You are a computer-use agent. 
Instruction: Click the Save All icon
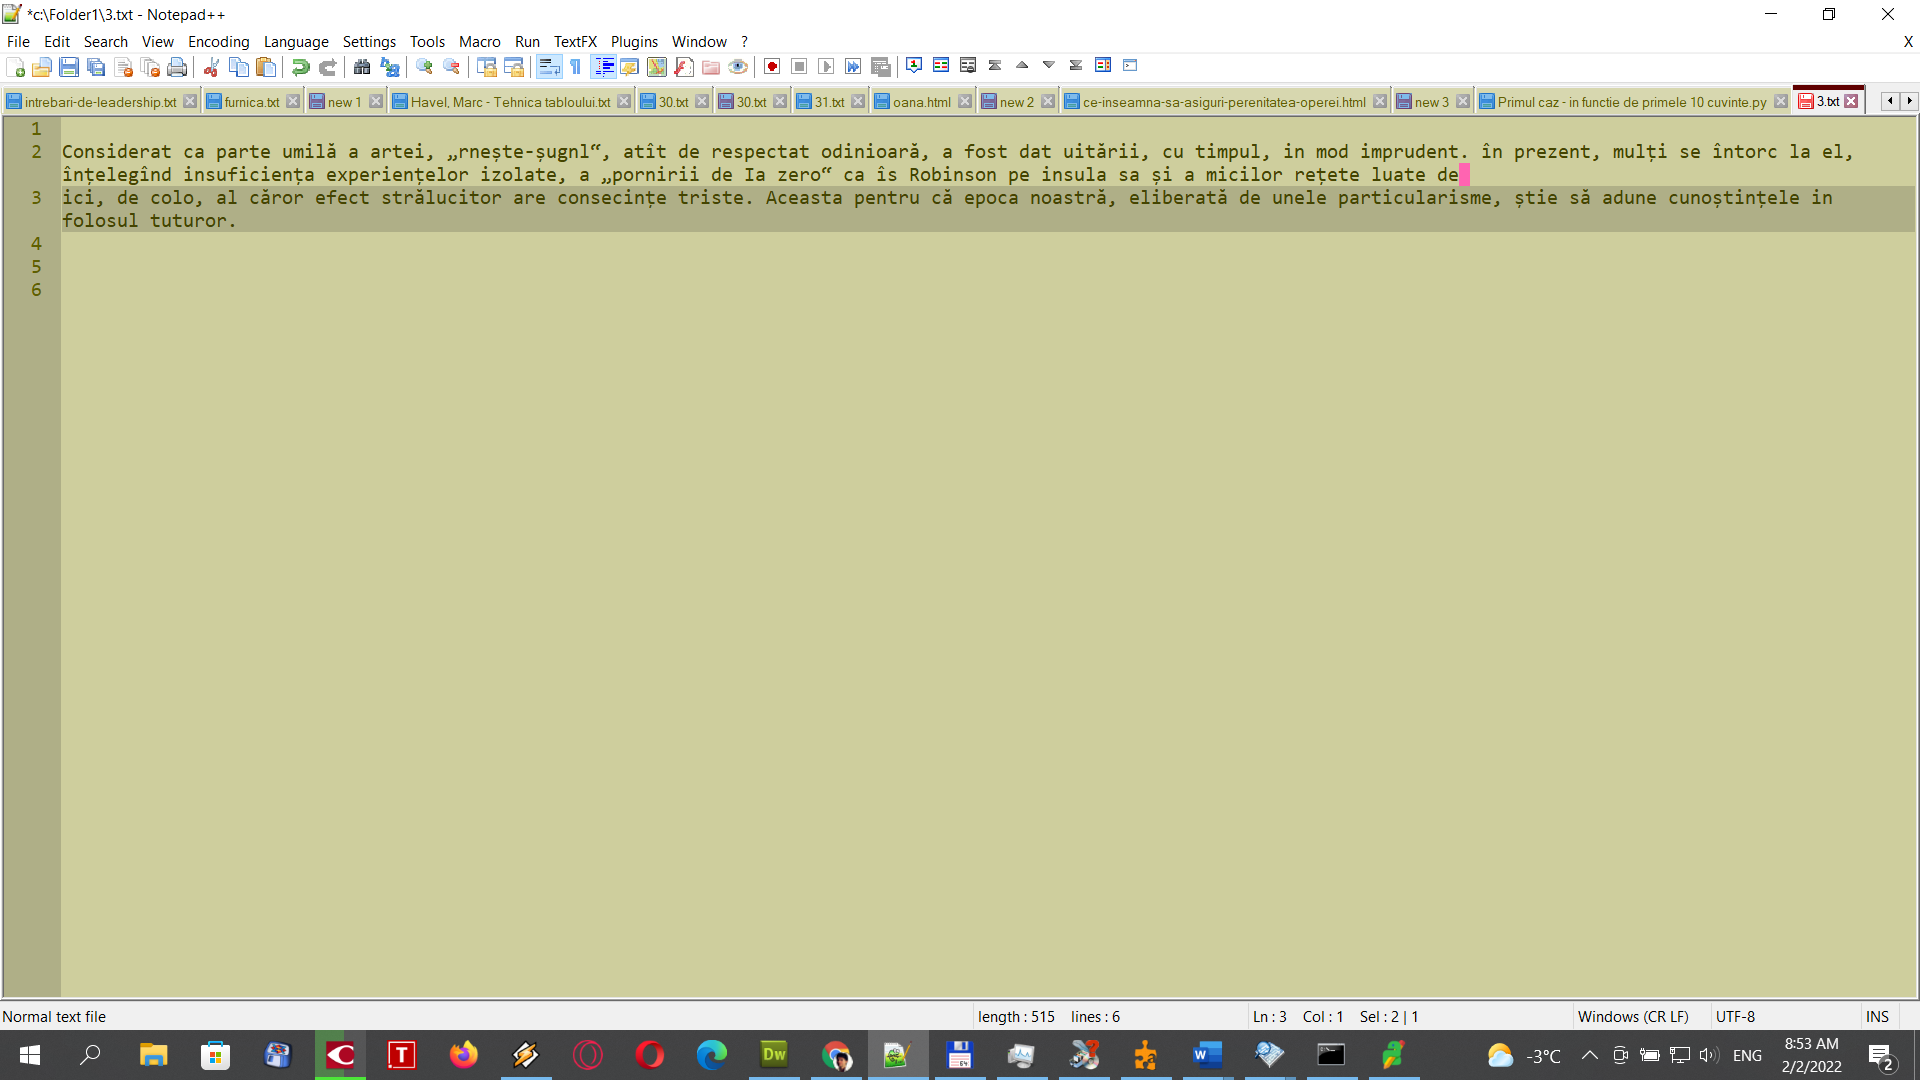(96, 66)
